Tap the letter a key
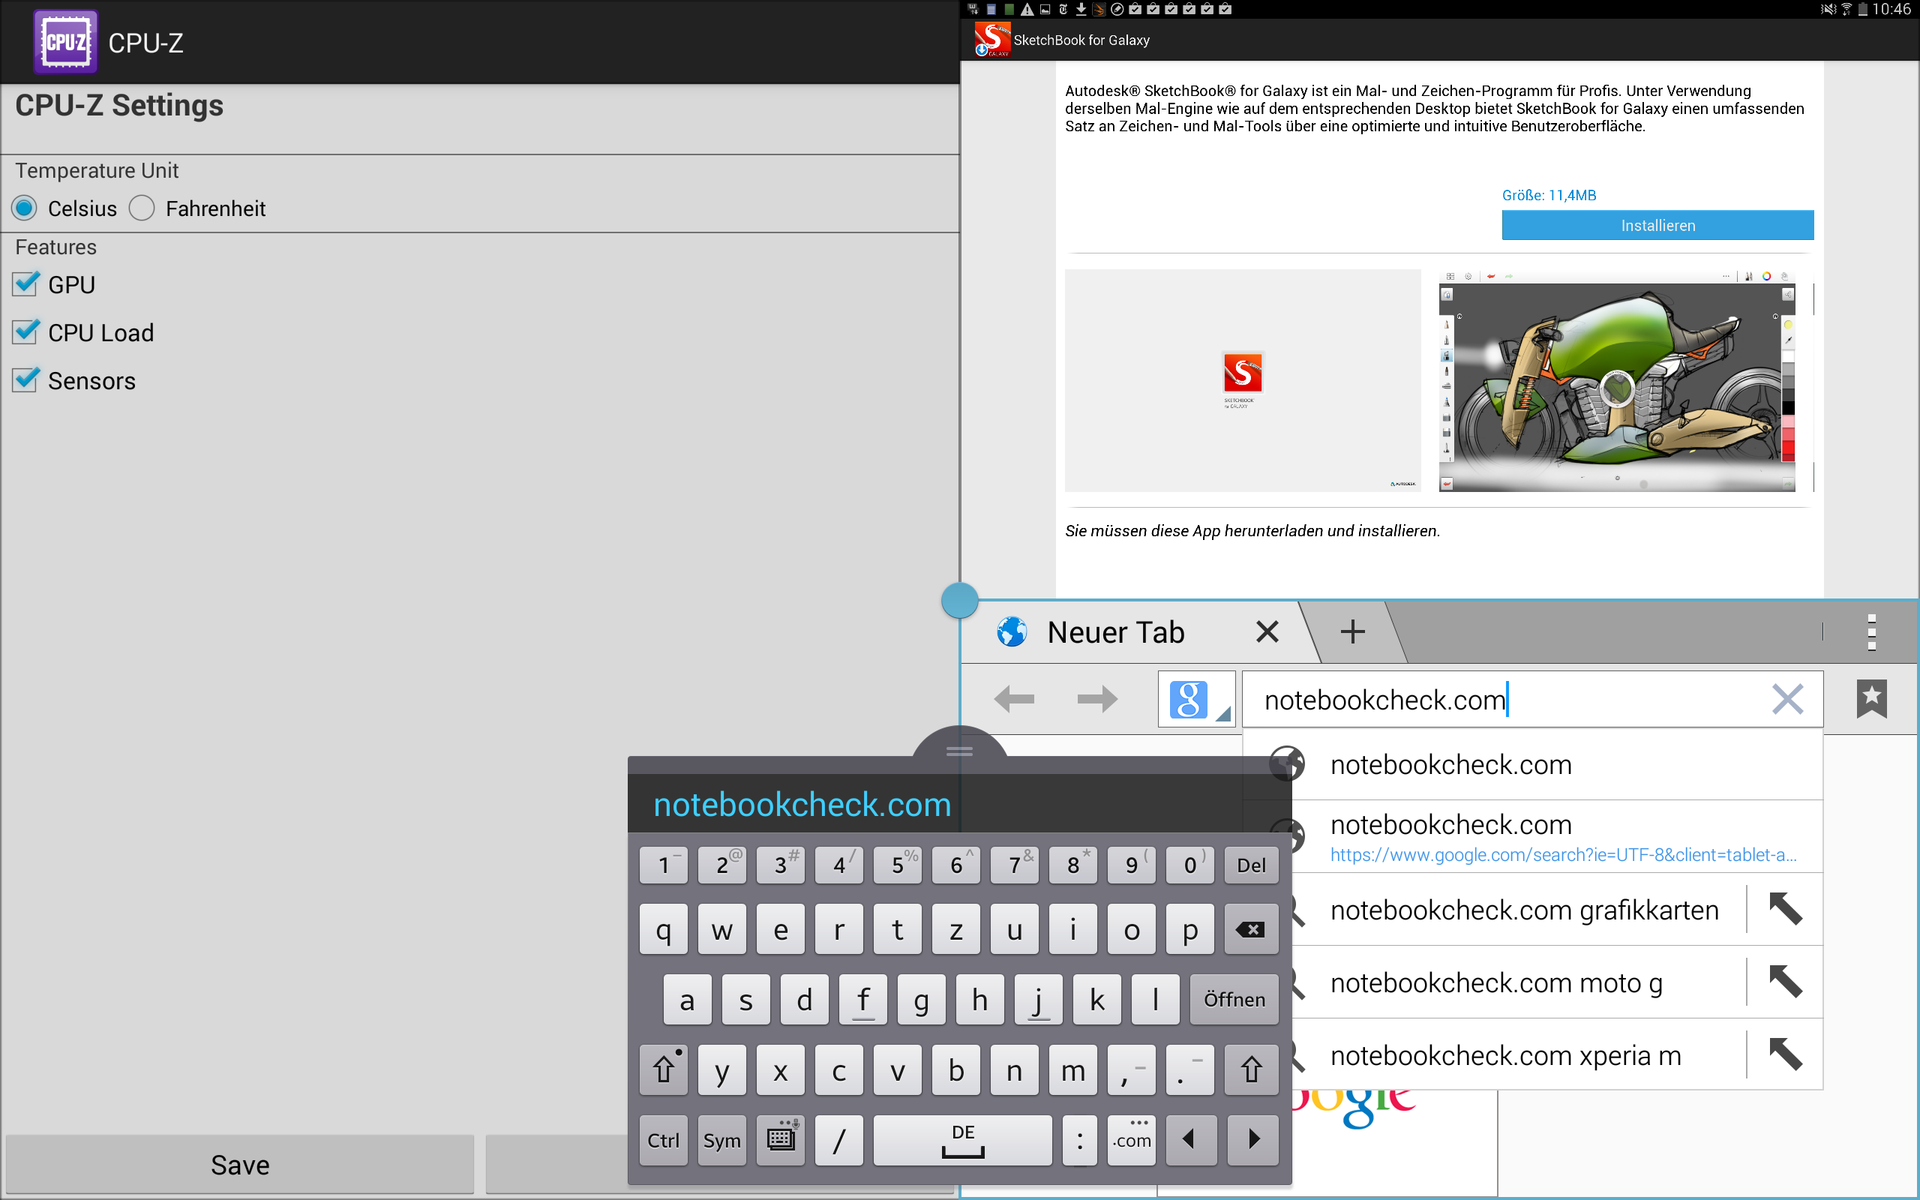Viewport: 1920px width, 1200px height. (687, 999)
